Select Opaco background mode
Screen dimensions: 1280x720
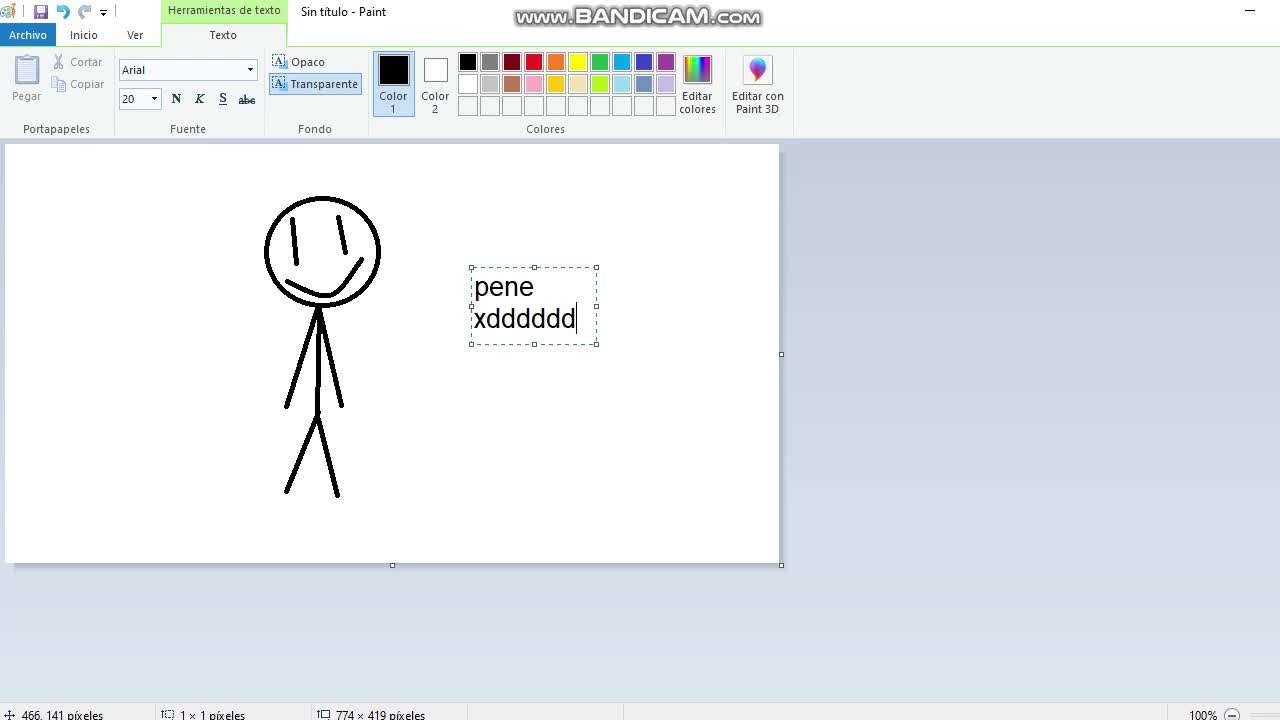300,62
